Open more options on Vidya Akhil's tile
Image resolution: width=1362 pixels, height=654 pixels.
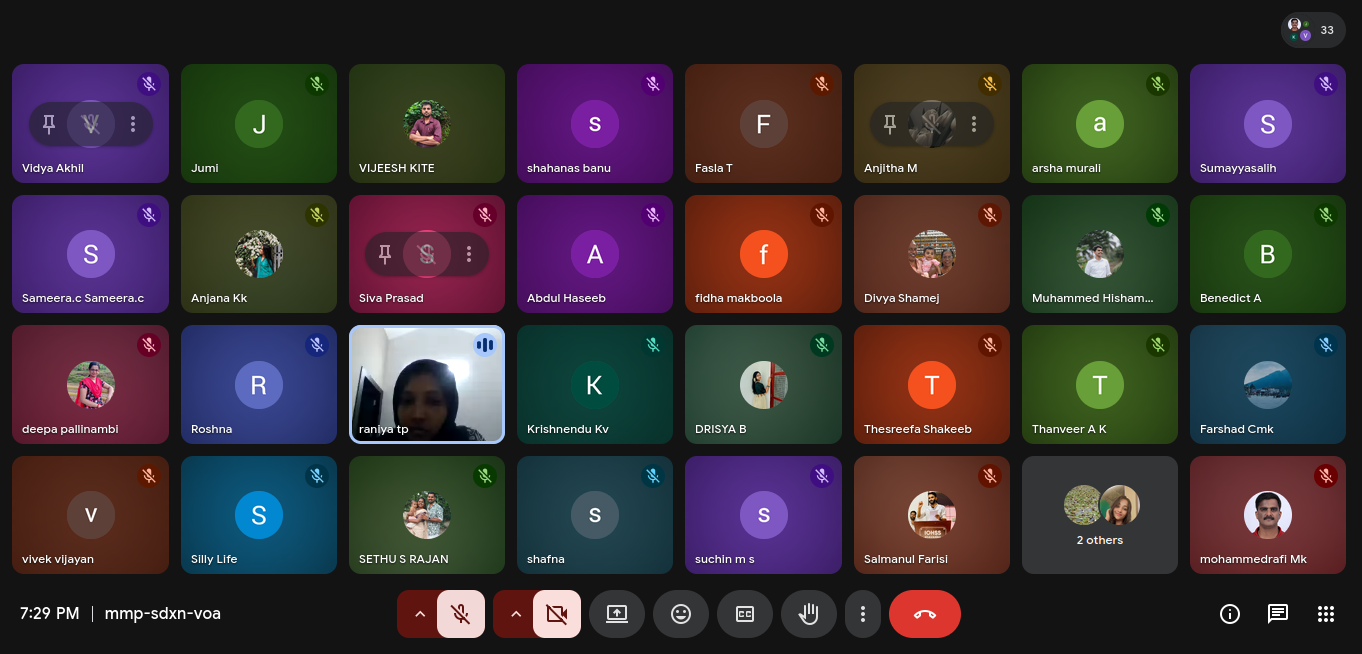tap(133, 124)
